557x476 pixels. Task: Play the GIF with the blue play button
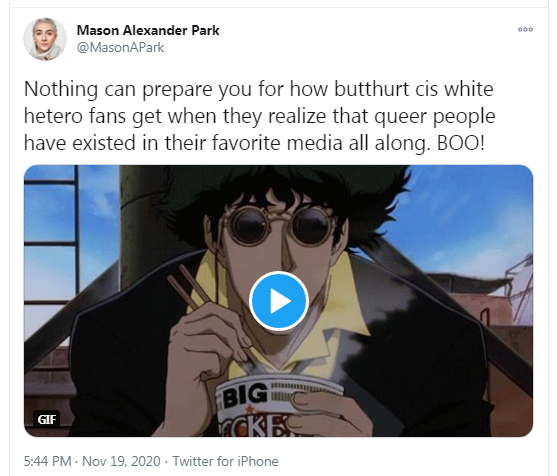[278, 301]
